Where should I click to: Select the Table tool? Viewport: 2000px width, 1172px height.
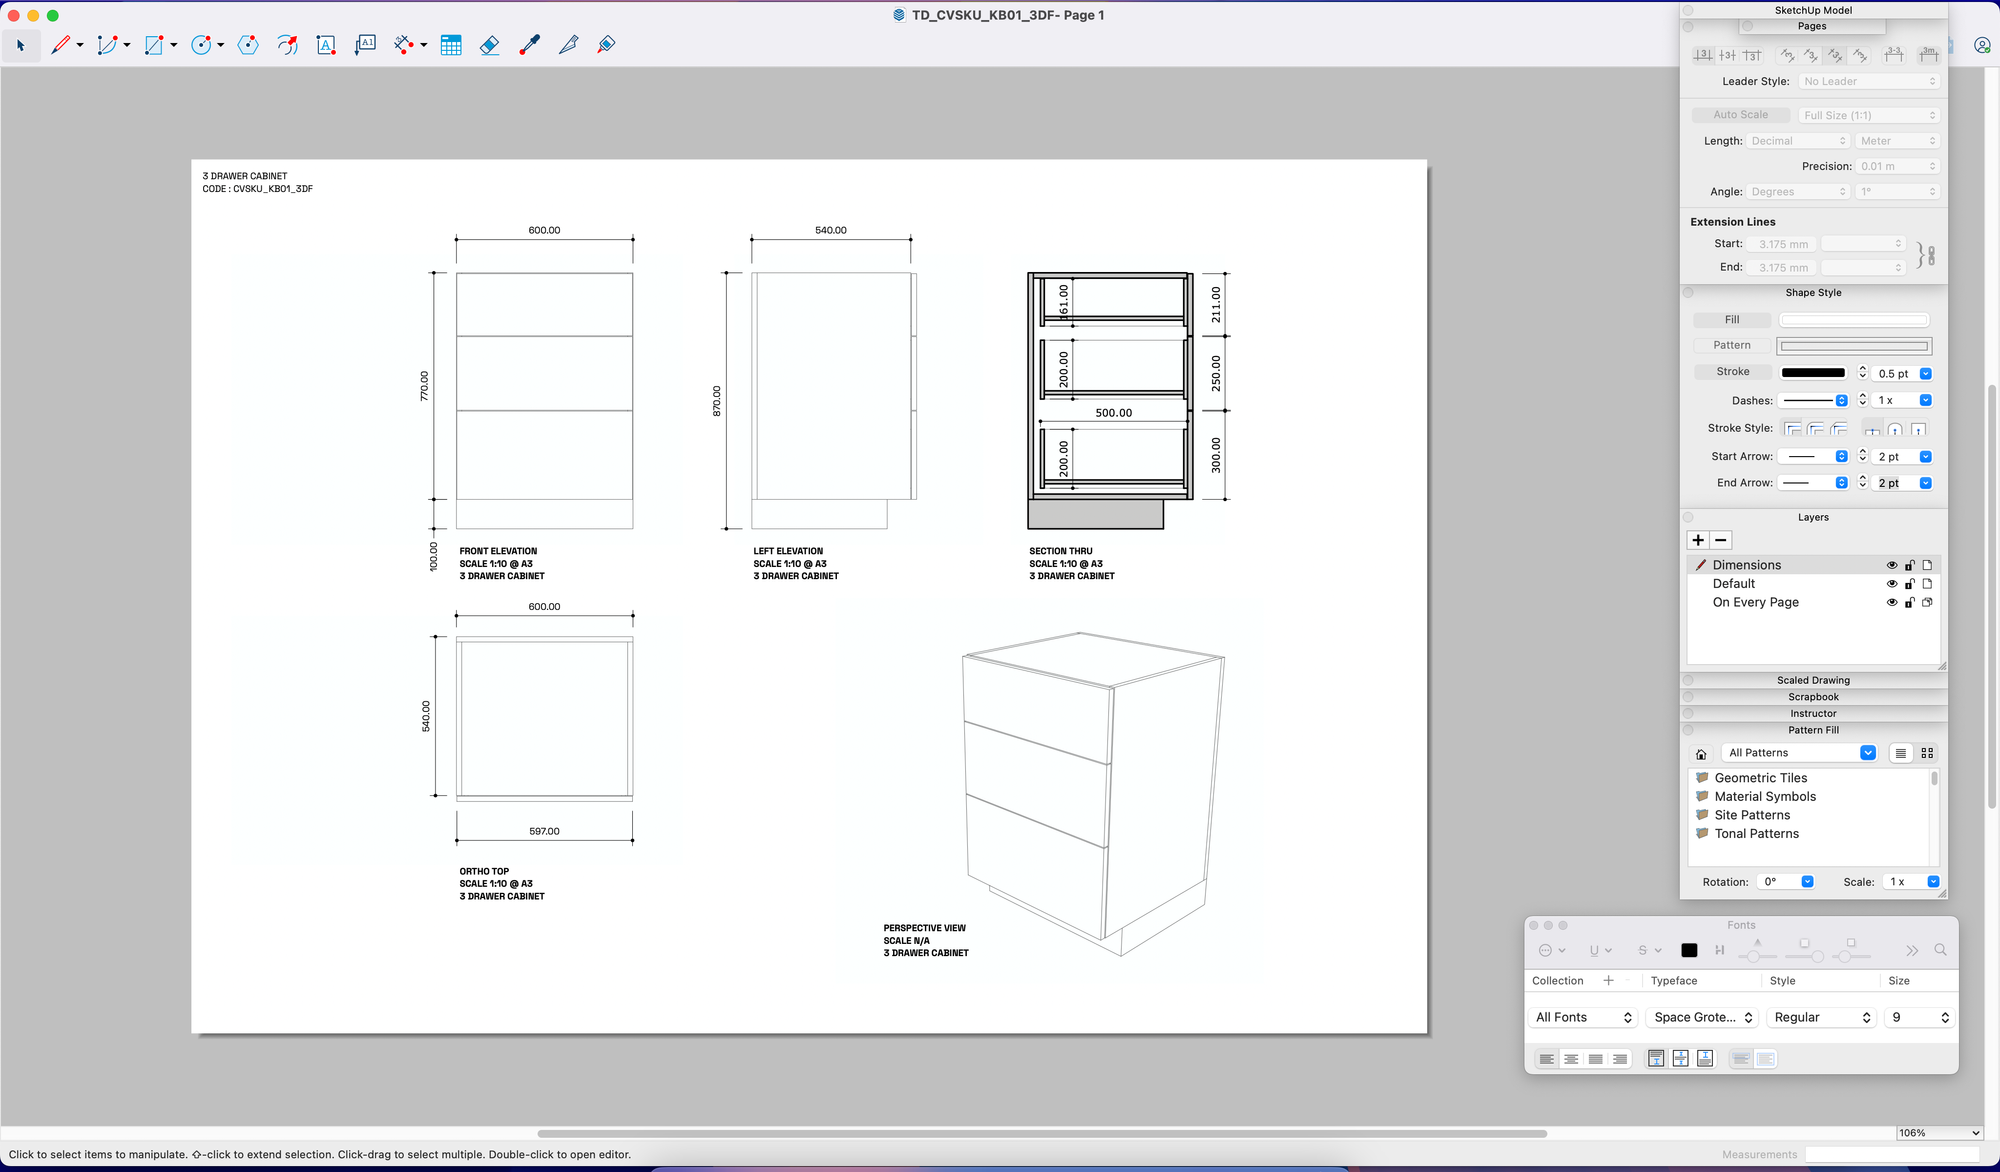[x=451, y=45]
